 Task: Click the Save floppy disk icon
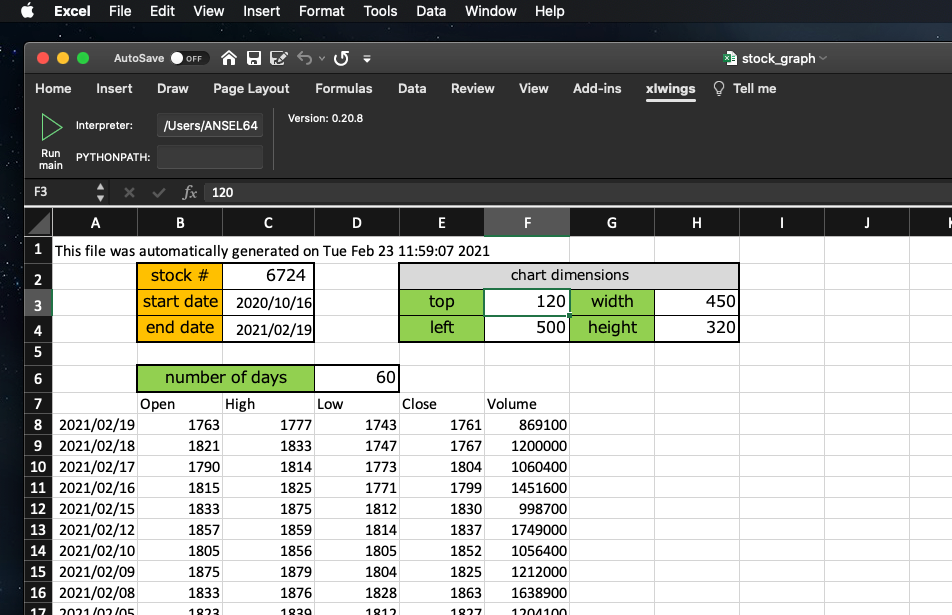click(x=254, y=58)
